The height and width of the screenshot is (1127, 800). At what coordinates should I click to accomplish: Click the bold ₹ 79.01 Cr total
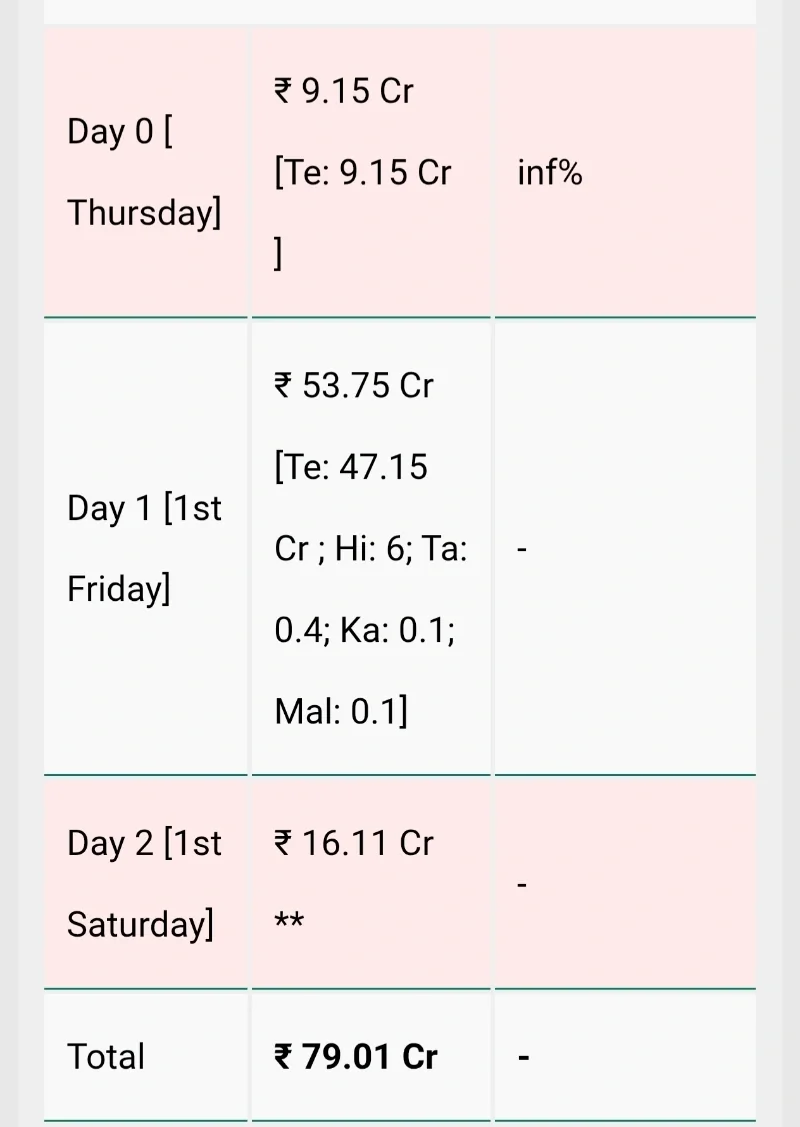click(356, 1057)
